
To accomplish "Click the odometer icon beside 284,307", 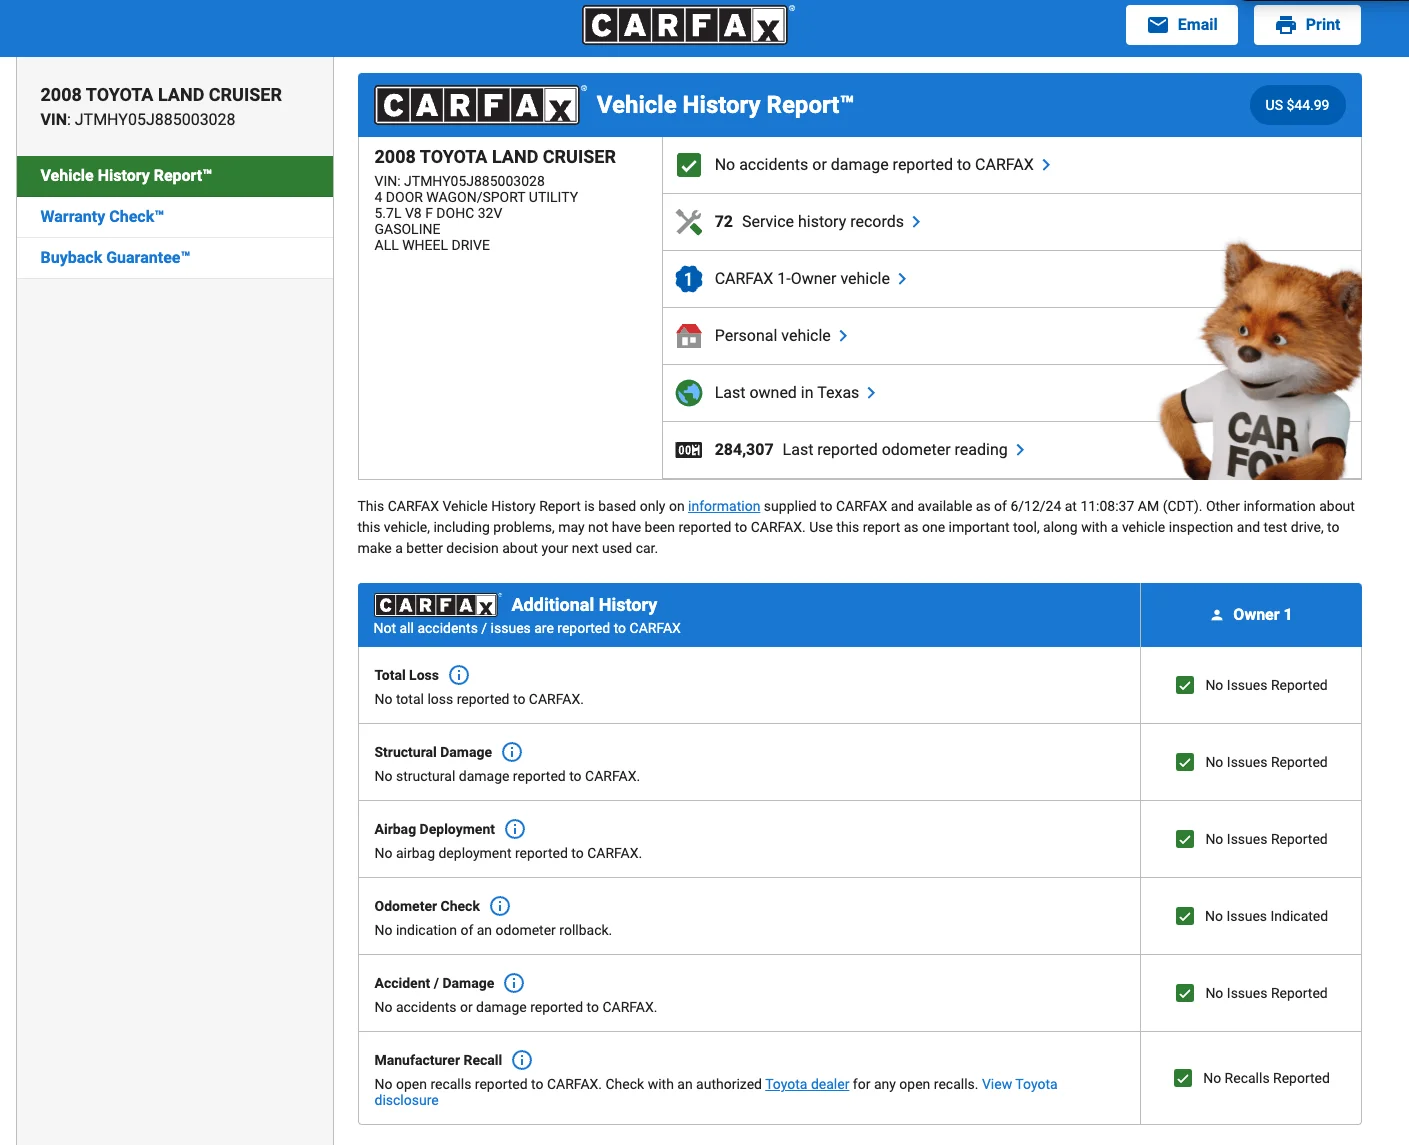I will point(689,450).
